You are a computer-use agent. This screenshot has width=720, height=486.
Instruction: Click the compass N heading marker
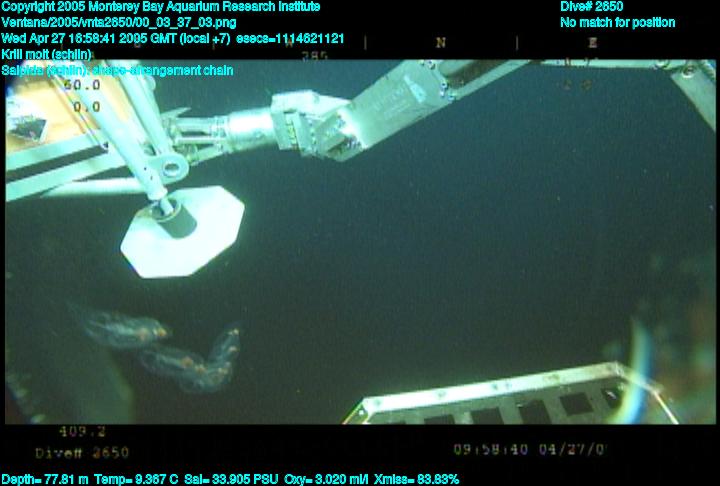pos(440,43)
